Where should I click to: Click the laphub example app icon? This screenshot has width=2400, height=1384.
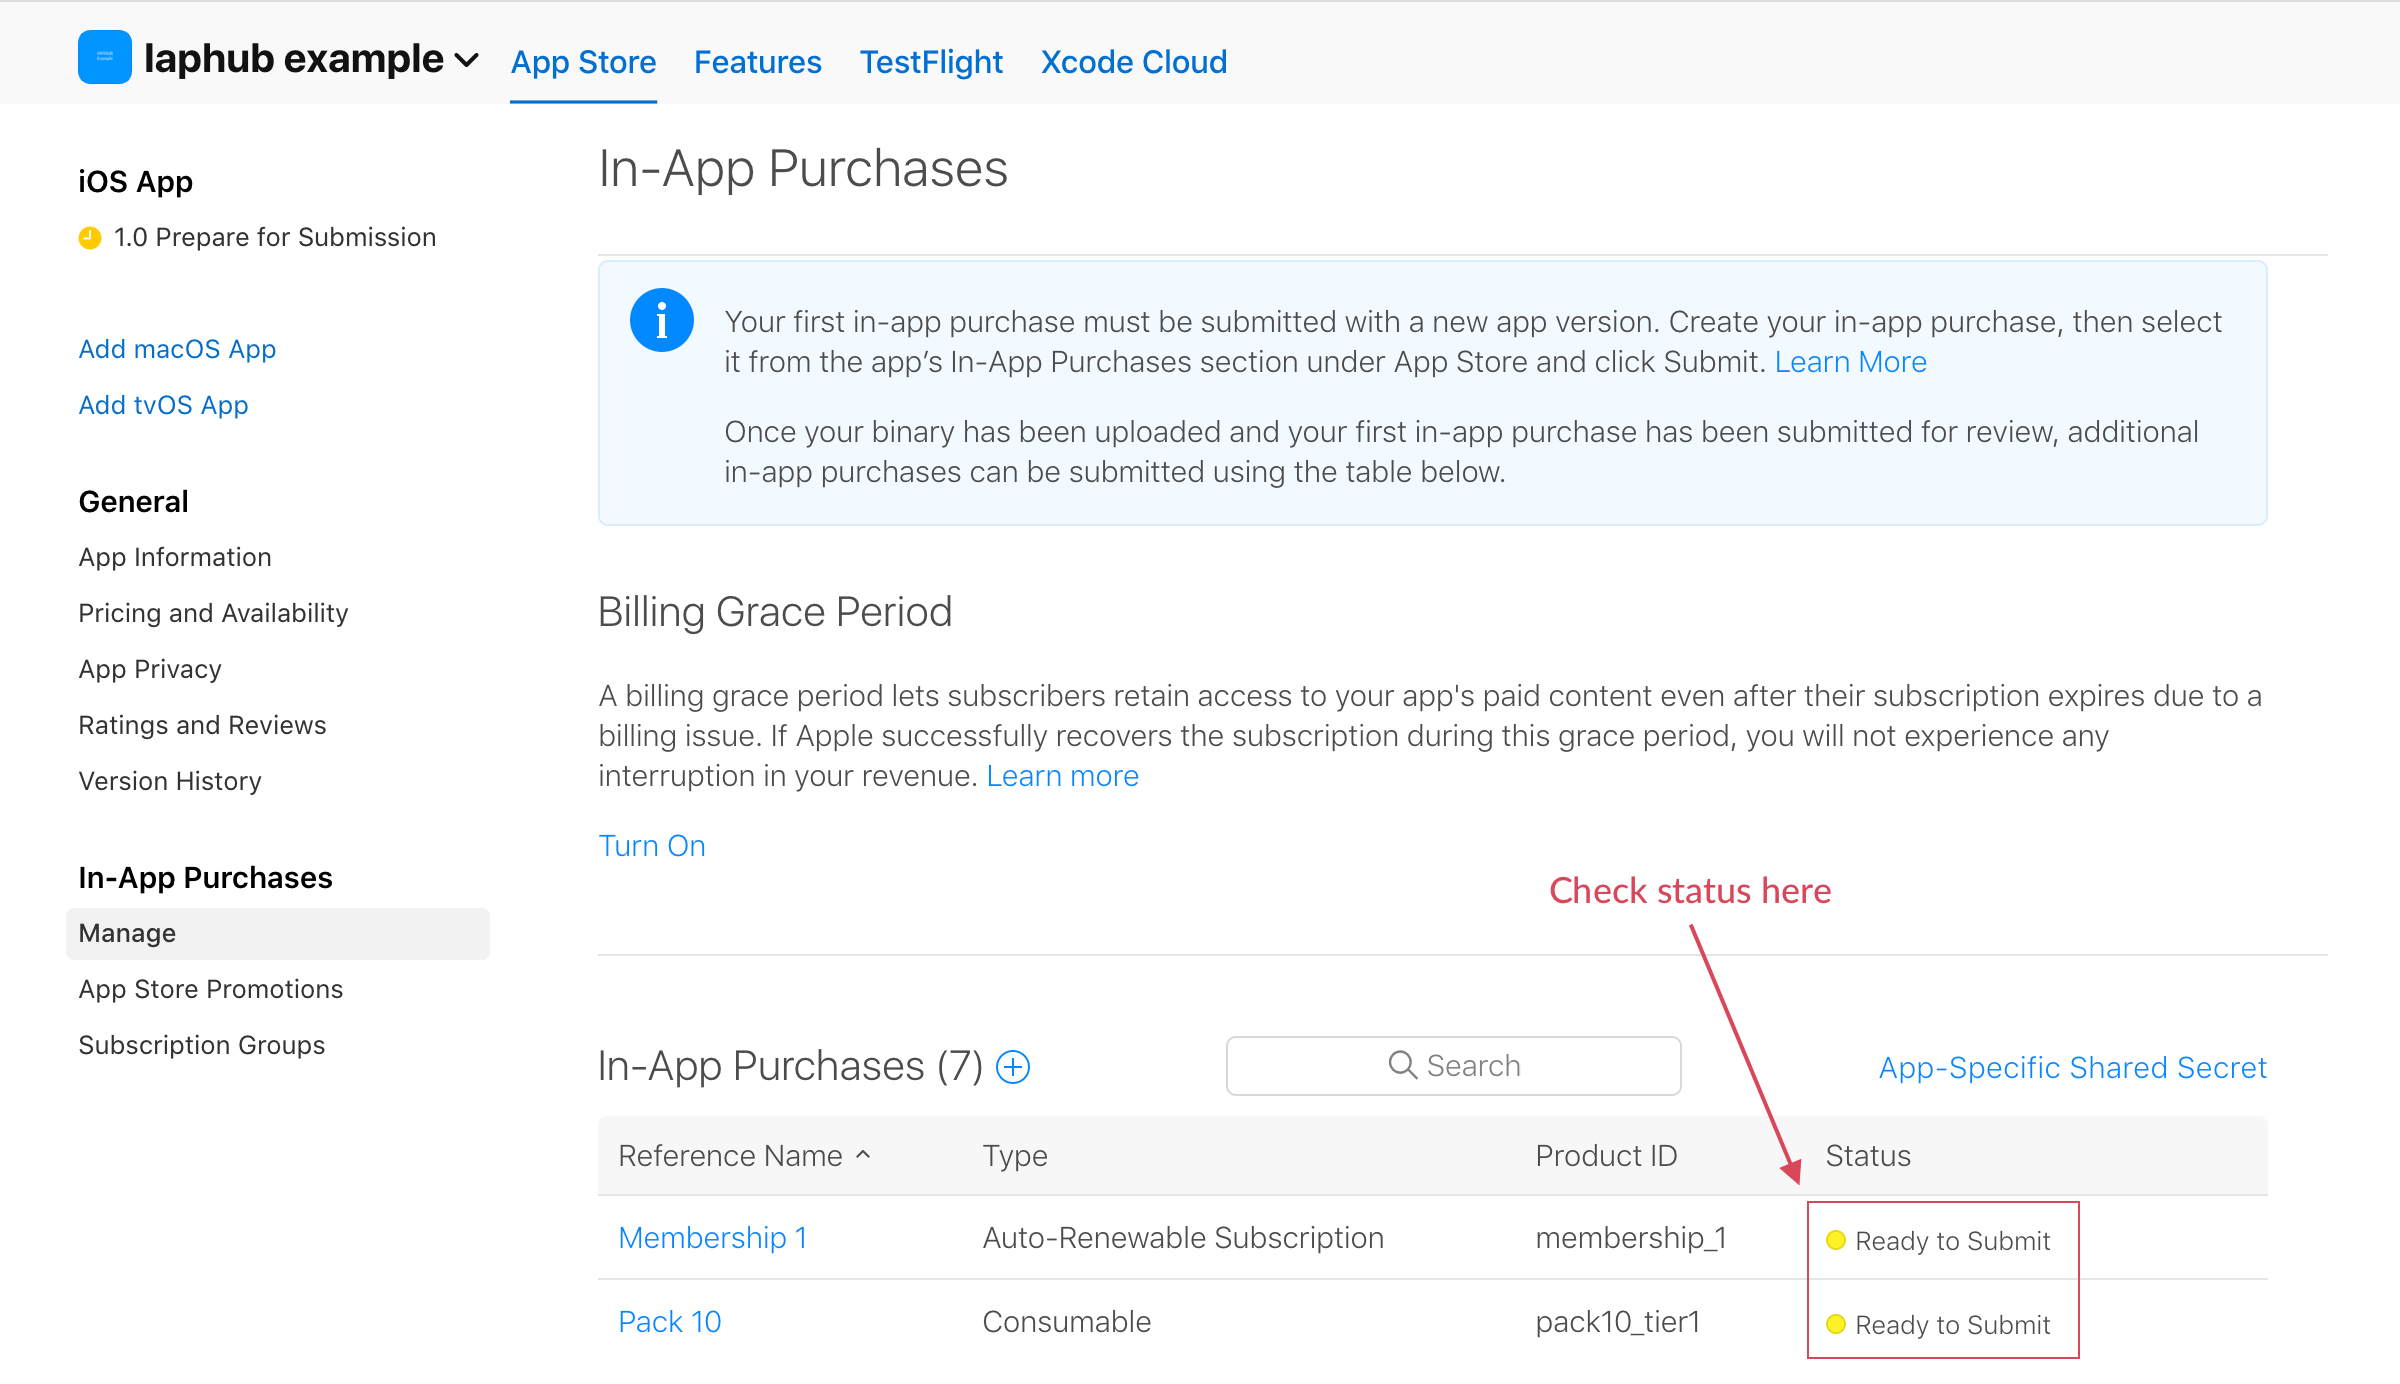tap(104, 57)
